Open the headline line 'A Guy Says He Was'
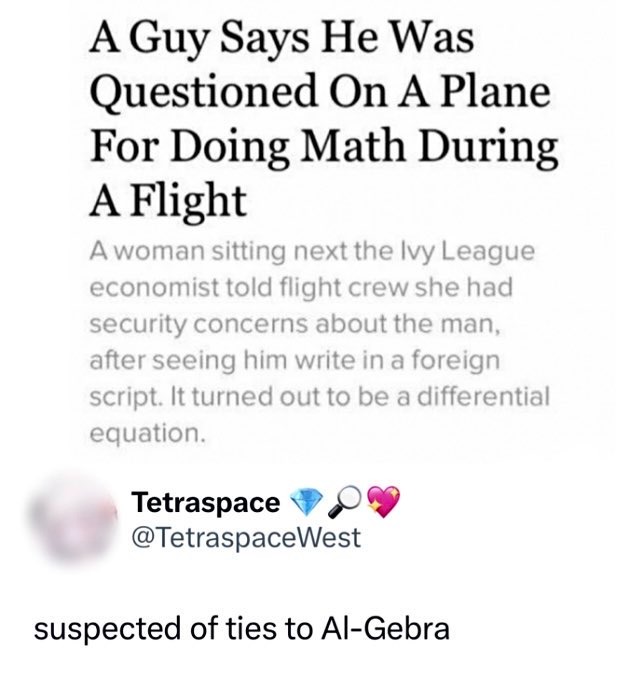Screen dimensions: 620x676 point(282,39)
